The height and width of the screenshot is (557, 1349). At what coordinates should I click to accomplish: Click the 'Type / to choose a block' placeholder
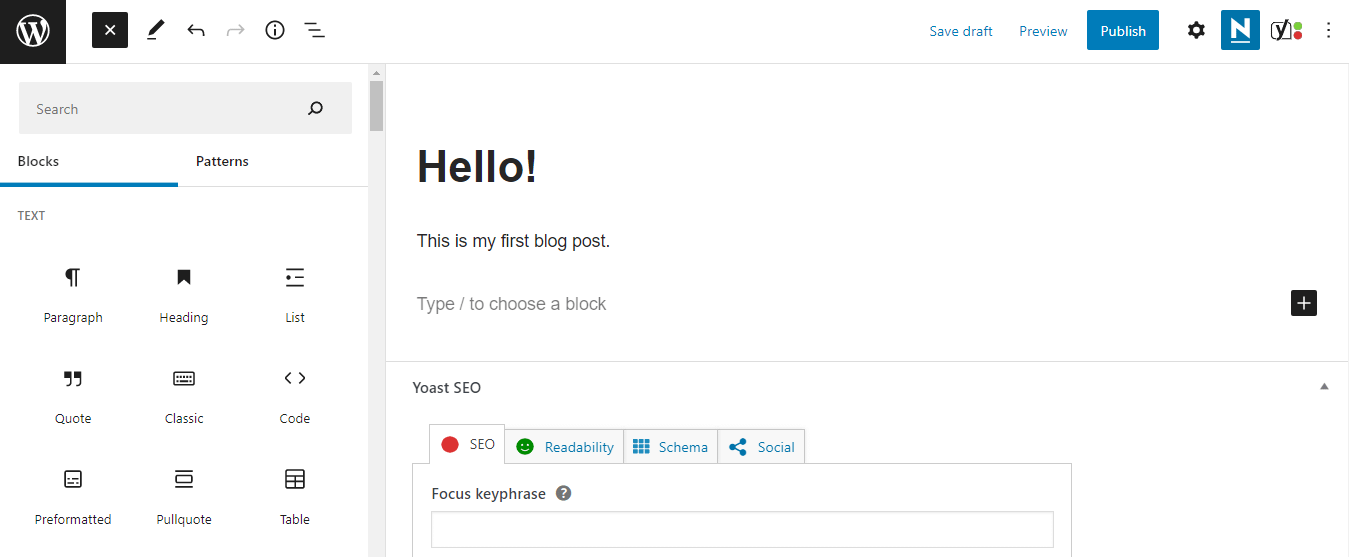pos(511,304)
